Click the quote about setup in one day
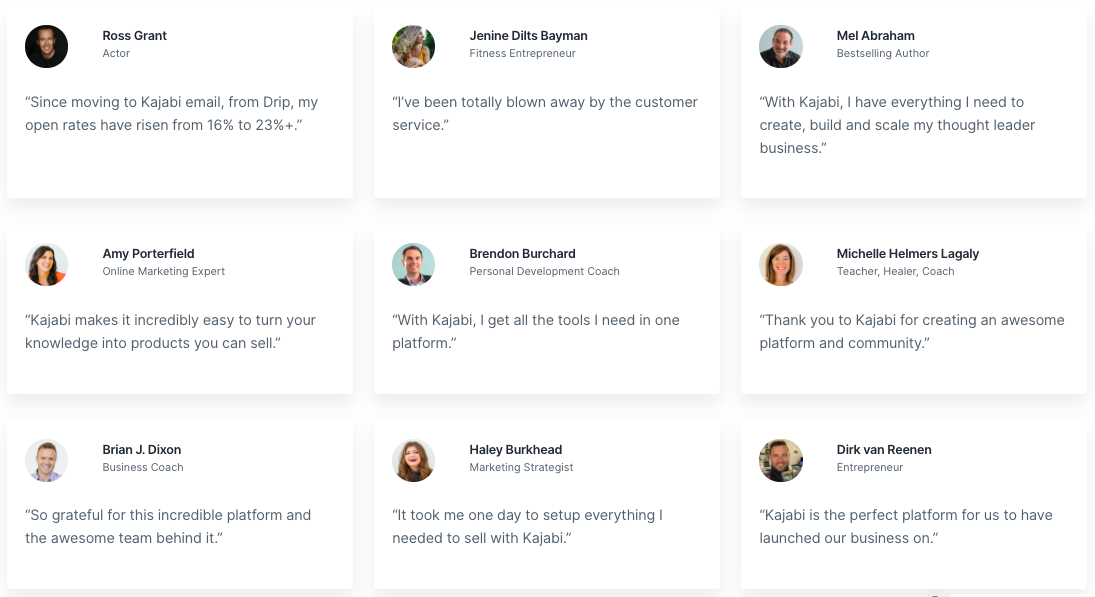 click(x=527, y=527)
